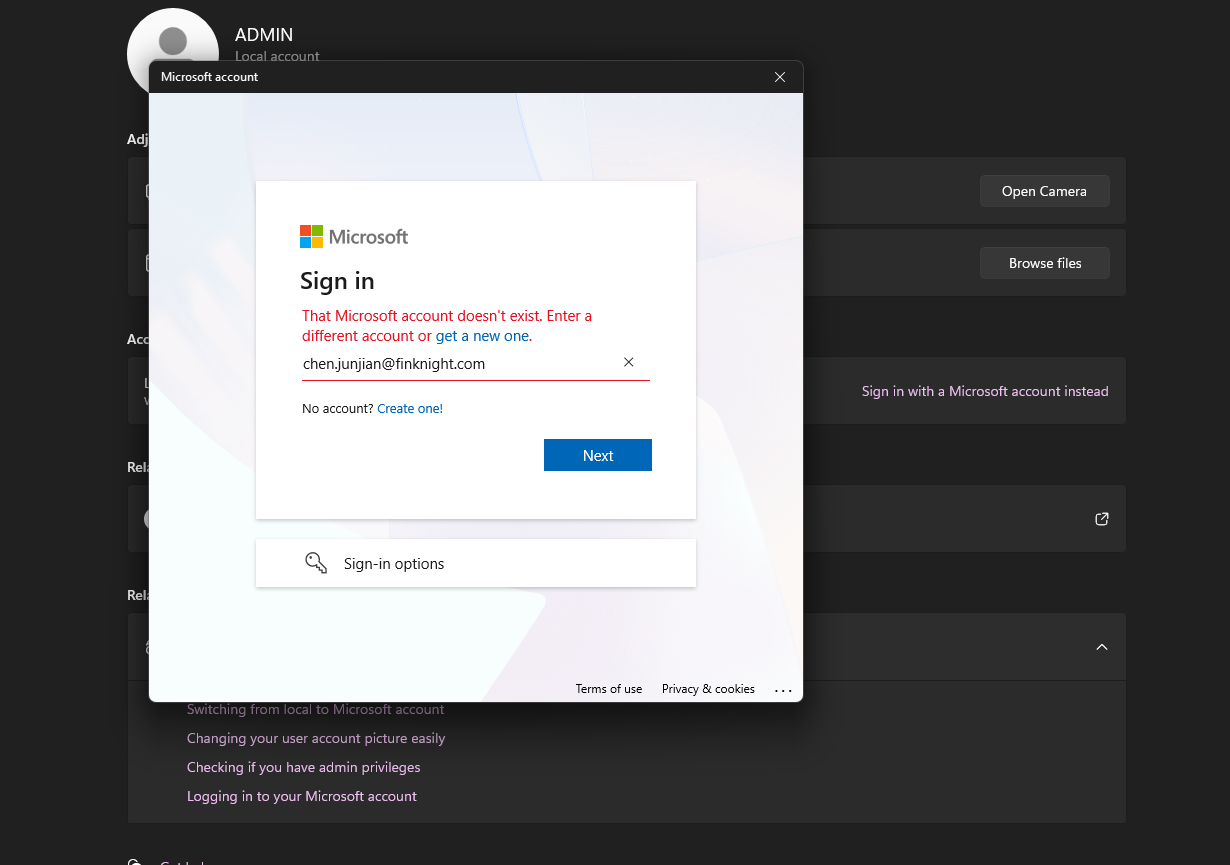Open Sign-in options
Viewport: 1230px width, 865px height.
(476, 563)
